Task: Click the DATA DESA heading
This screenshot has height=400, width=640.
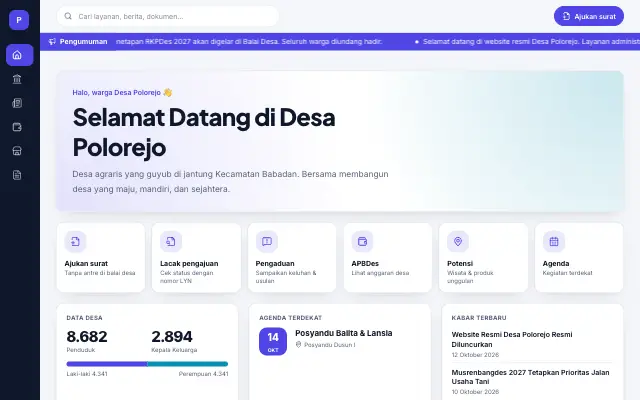Action: (84, 318)
